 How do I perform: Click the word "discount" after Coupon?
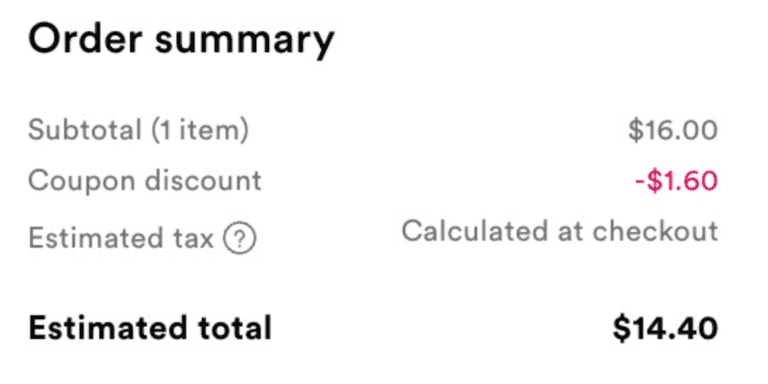(203, 180)
